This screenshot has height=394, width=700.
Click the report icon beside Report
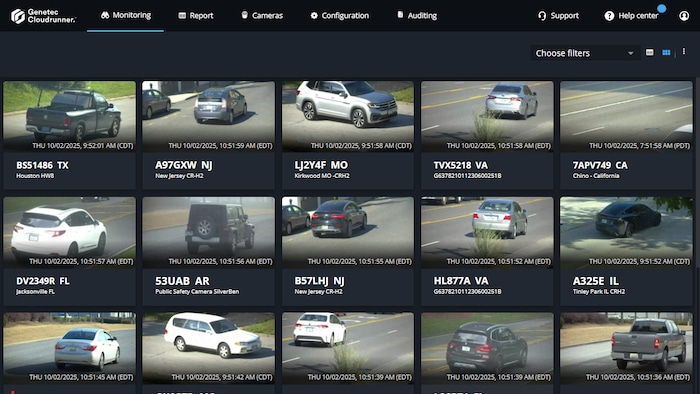pyautogui.click(x=182, y=16)
